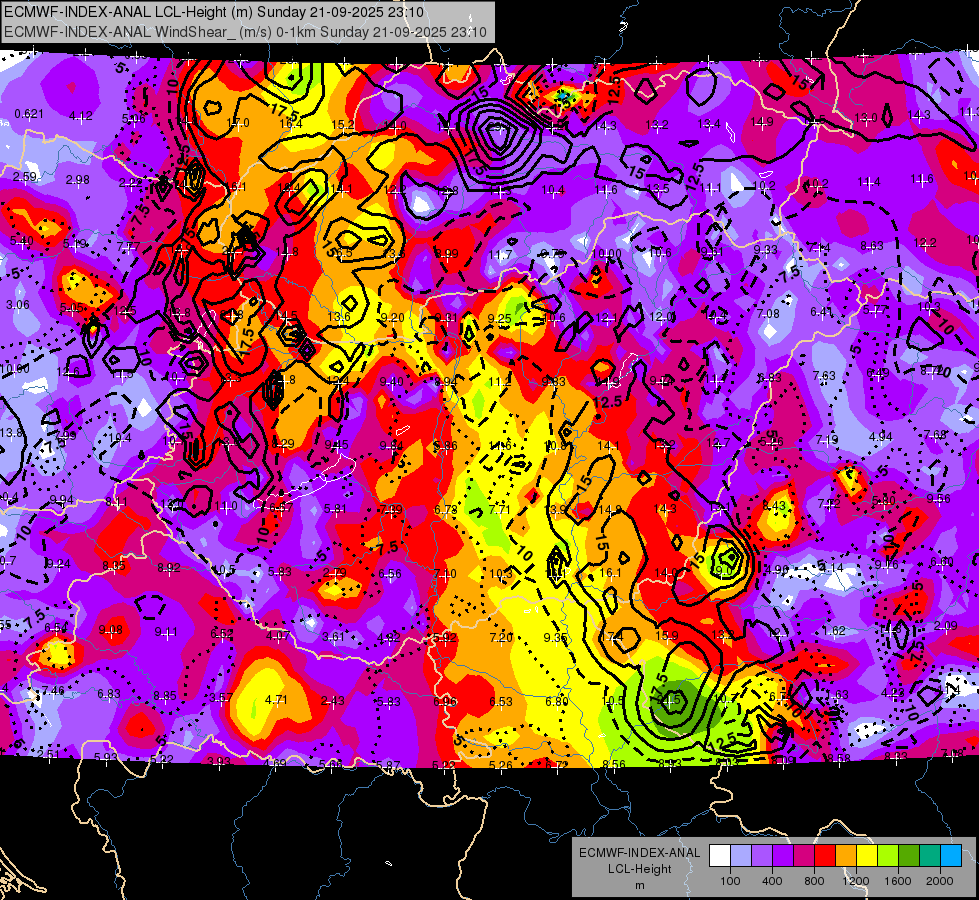Click the grid value 8.92
This screenshot has height=900, width=979.
coord(169,568)
